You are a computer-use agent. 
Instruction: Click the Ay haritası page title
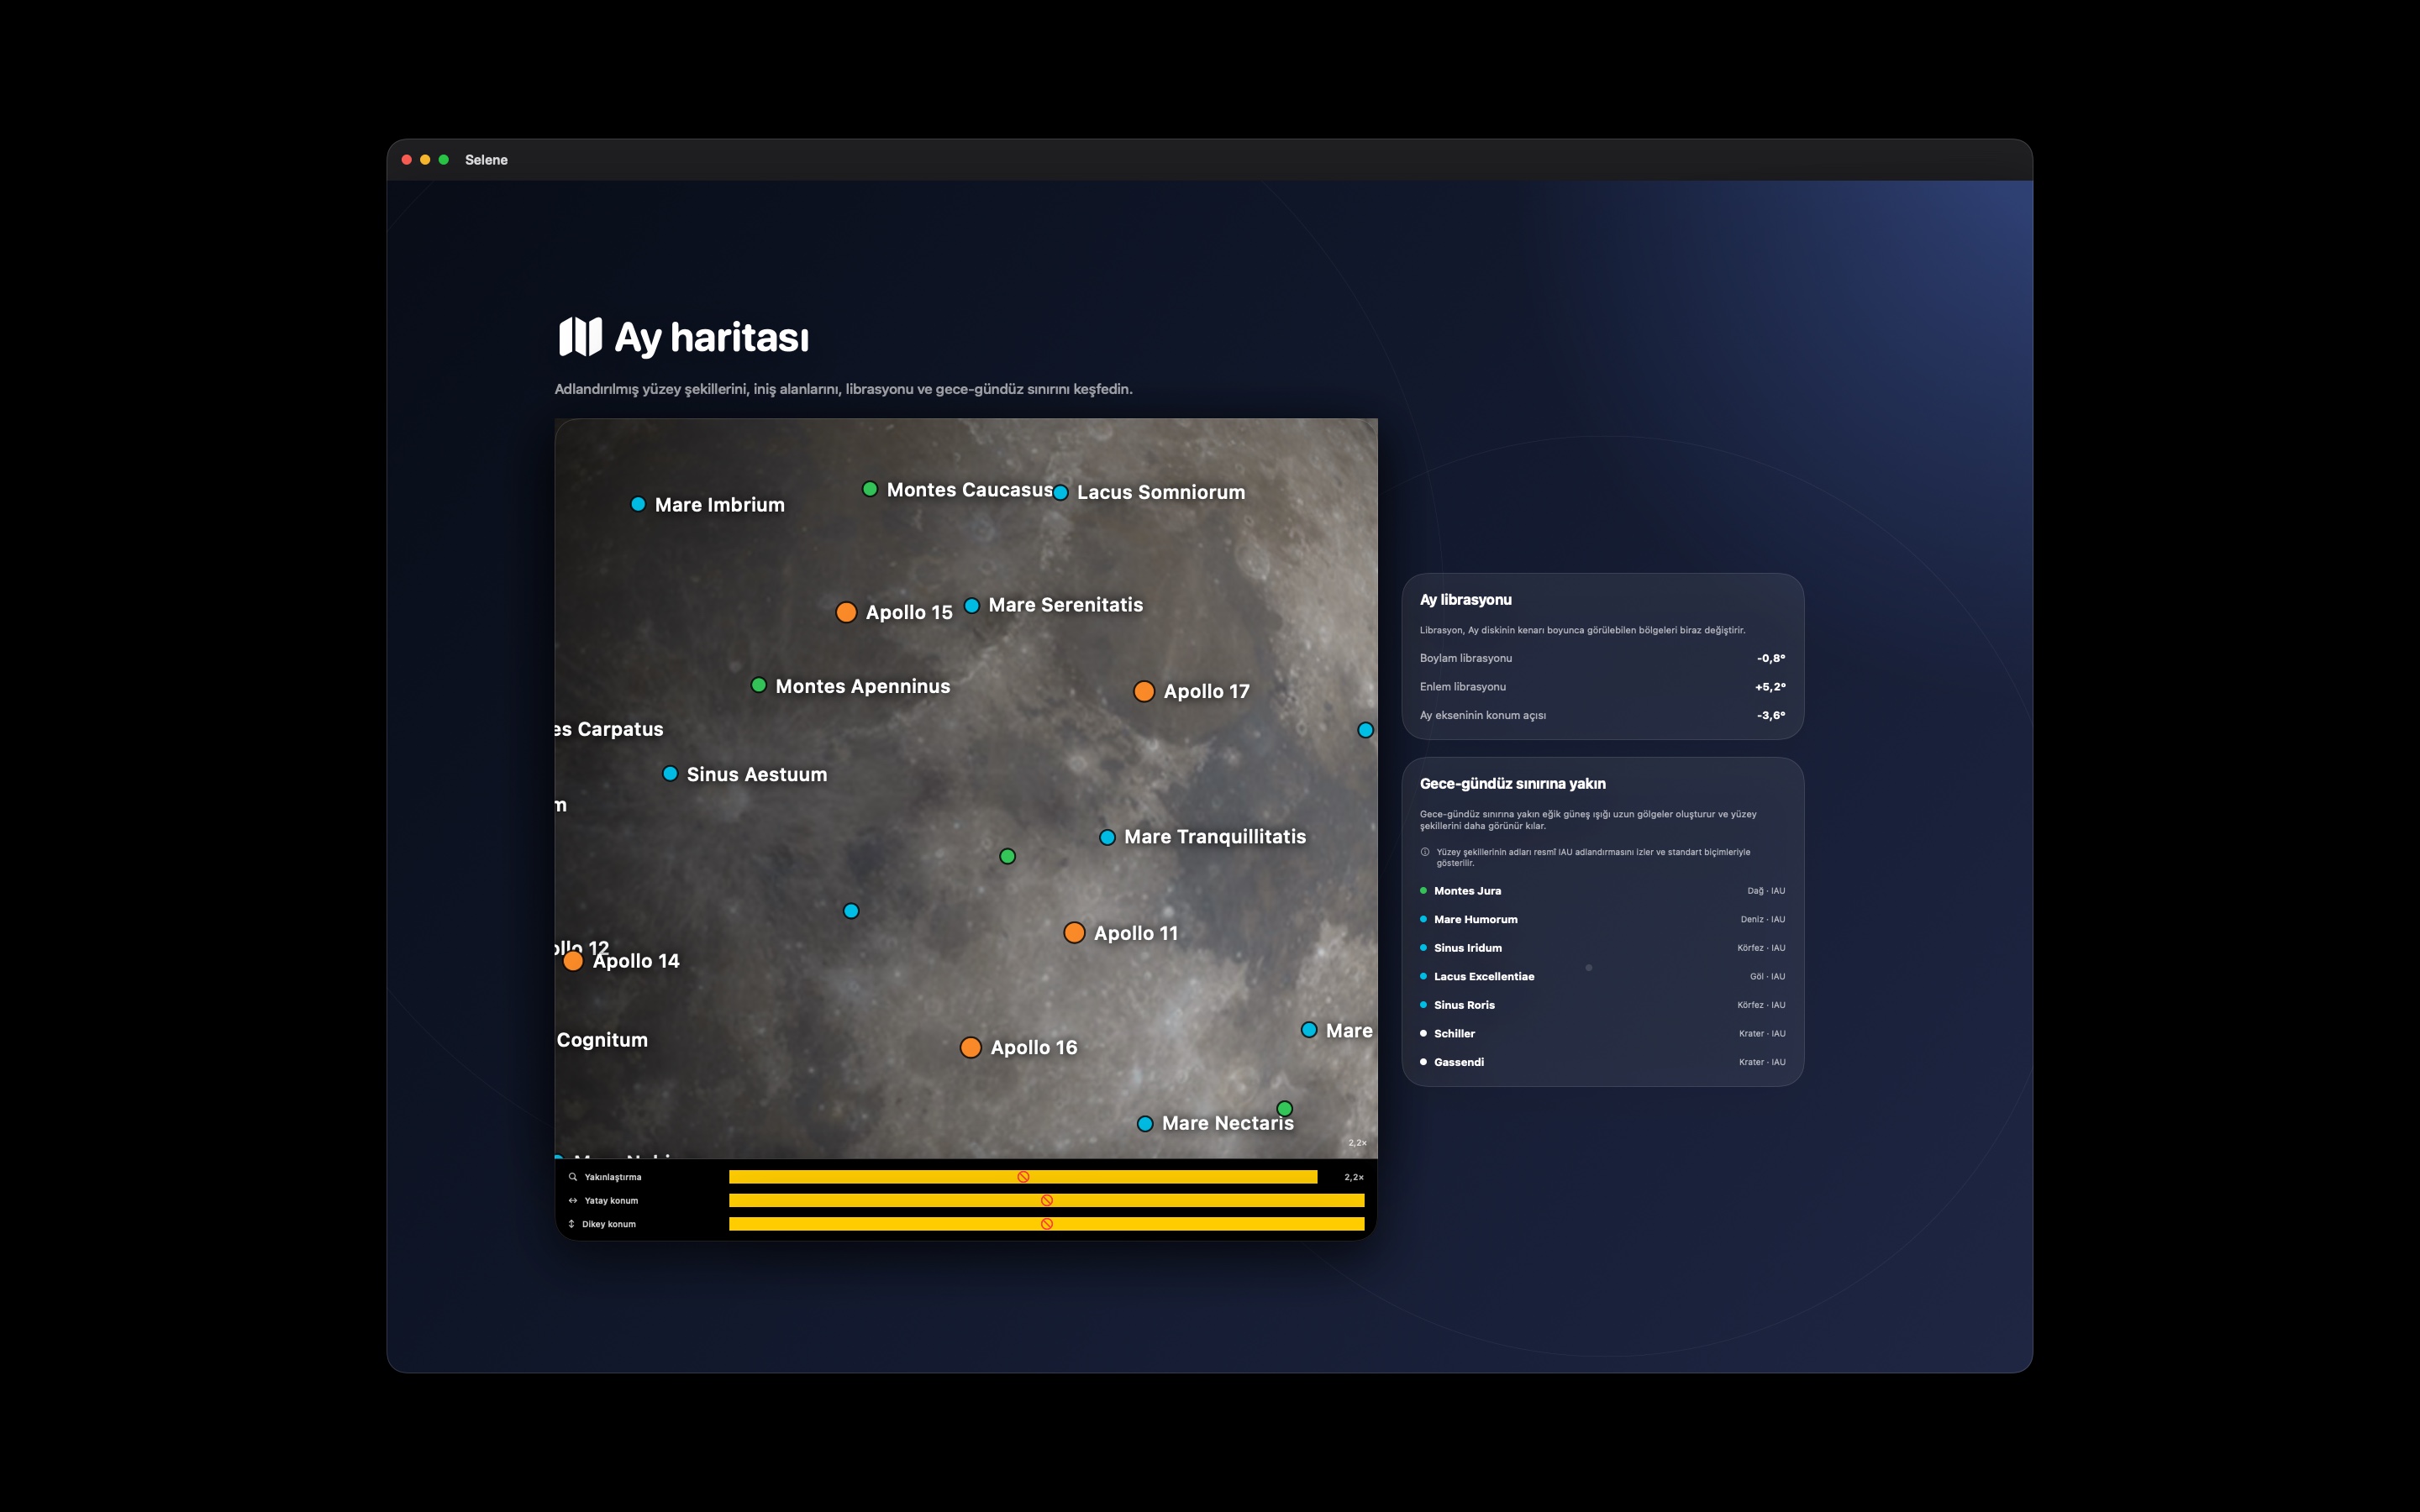711,337
